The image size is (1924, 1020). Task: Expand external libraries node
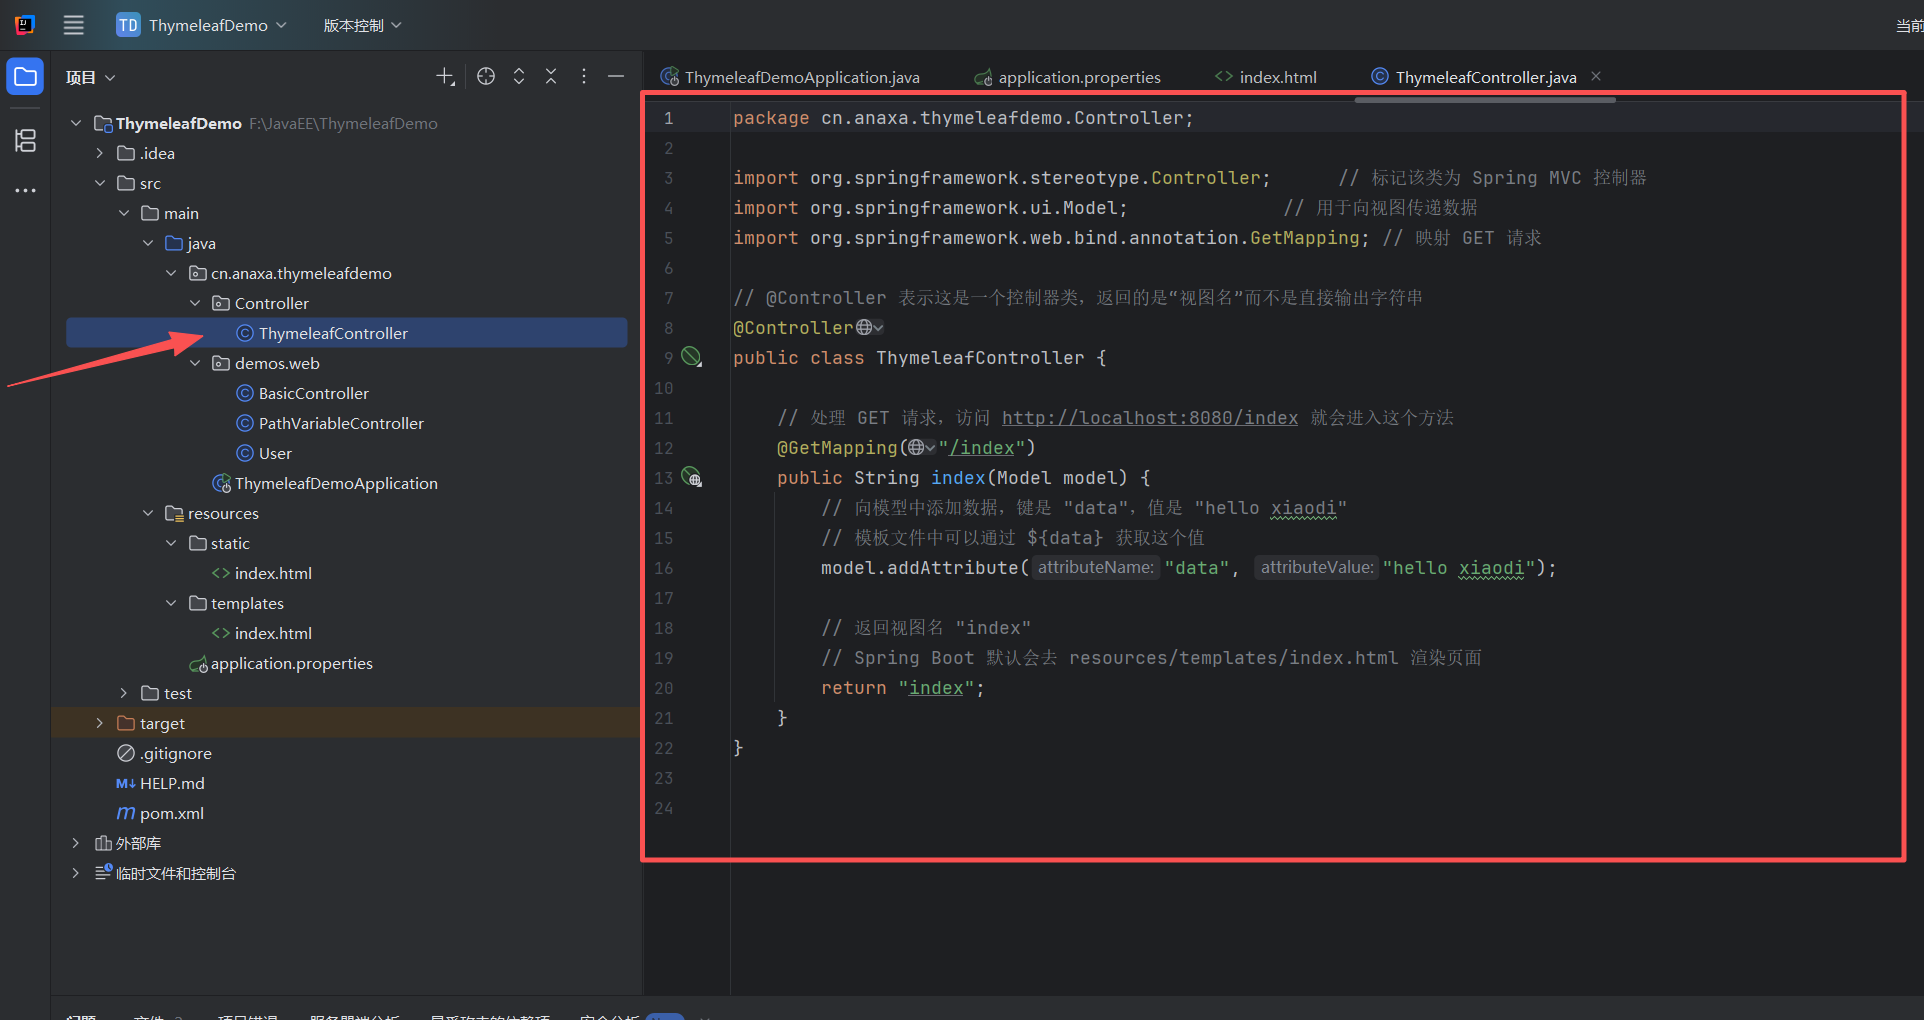click(76, 843)
